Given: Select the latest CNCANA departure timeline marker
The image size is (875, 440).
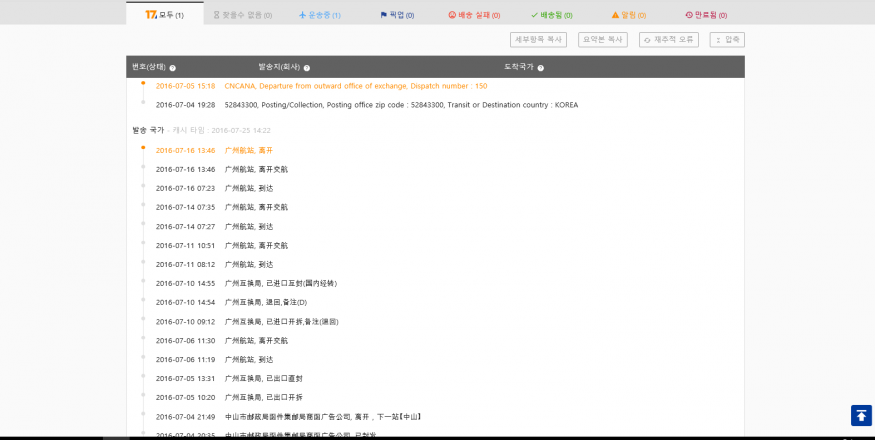Looking at the screenshot, I should point(143,83).
